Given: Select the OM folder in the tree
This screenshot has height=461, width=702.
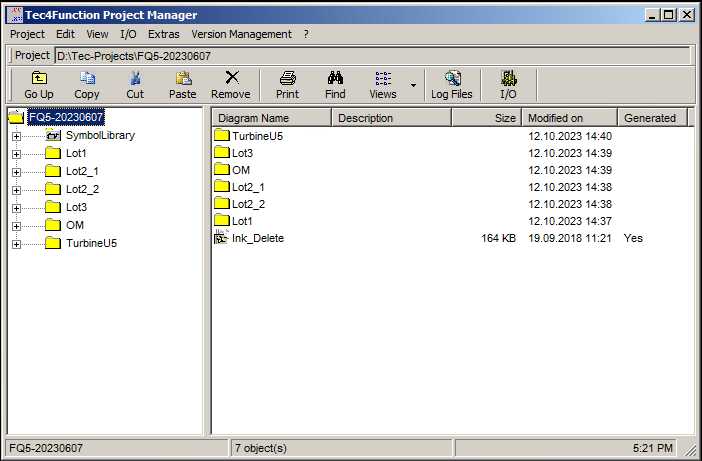Looking at the screenshot, I should coord(75,225).
